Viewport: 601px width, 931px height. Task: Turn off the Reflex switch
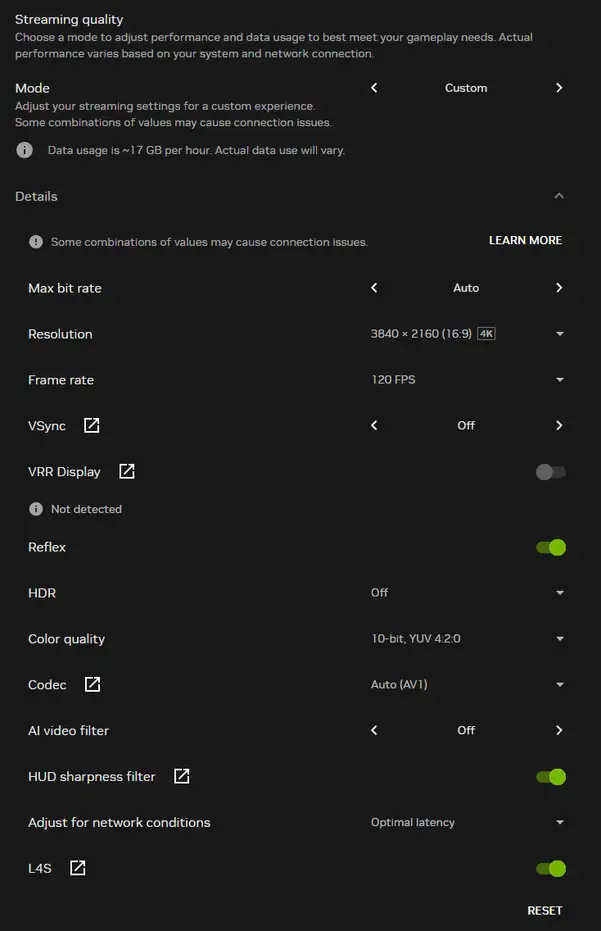tap(551, 547)
